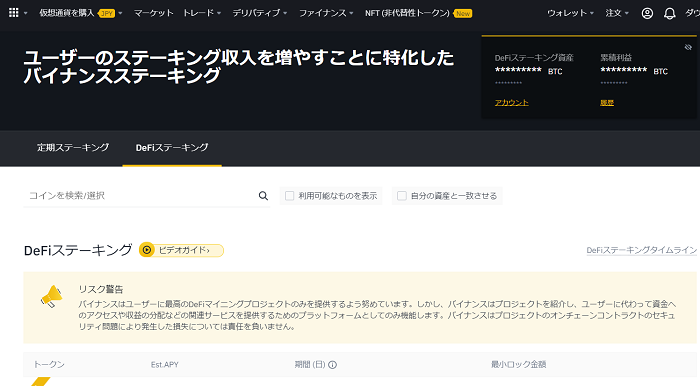
Task: Click the play icon in ビデオガイド
Action: tap(147, 250)
